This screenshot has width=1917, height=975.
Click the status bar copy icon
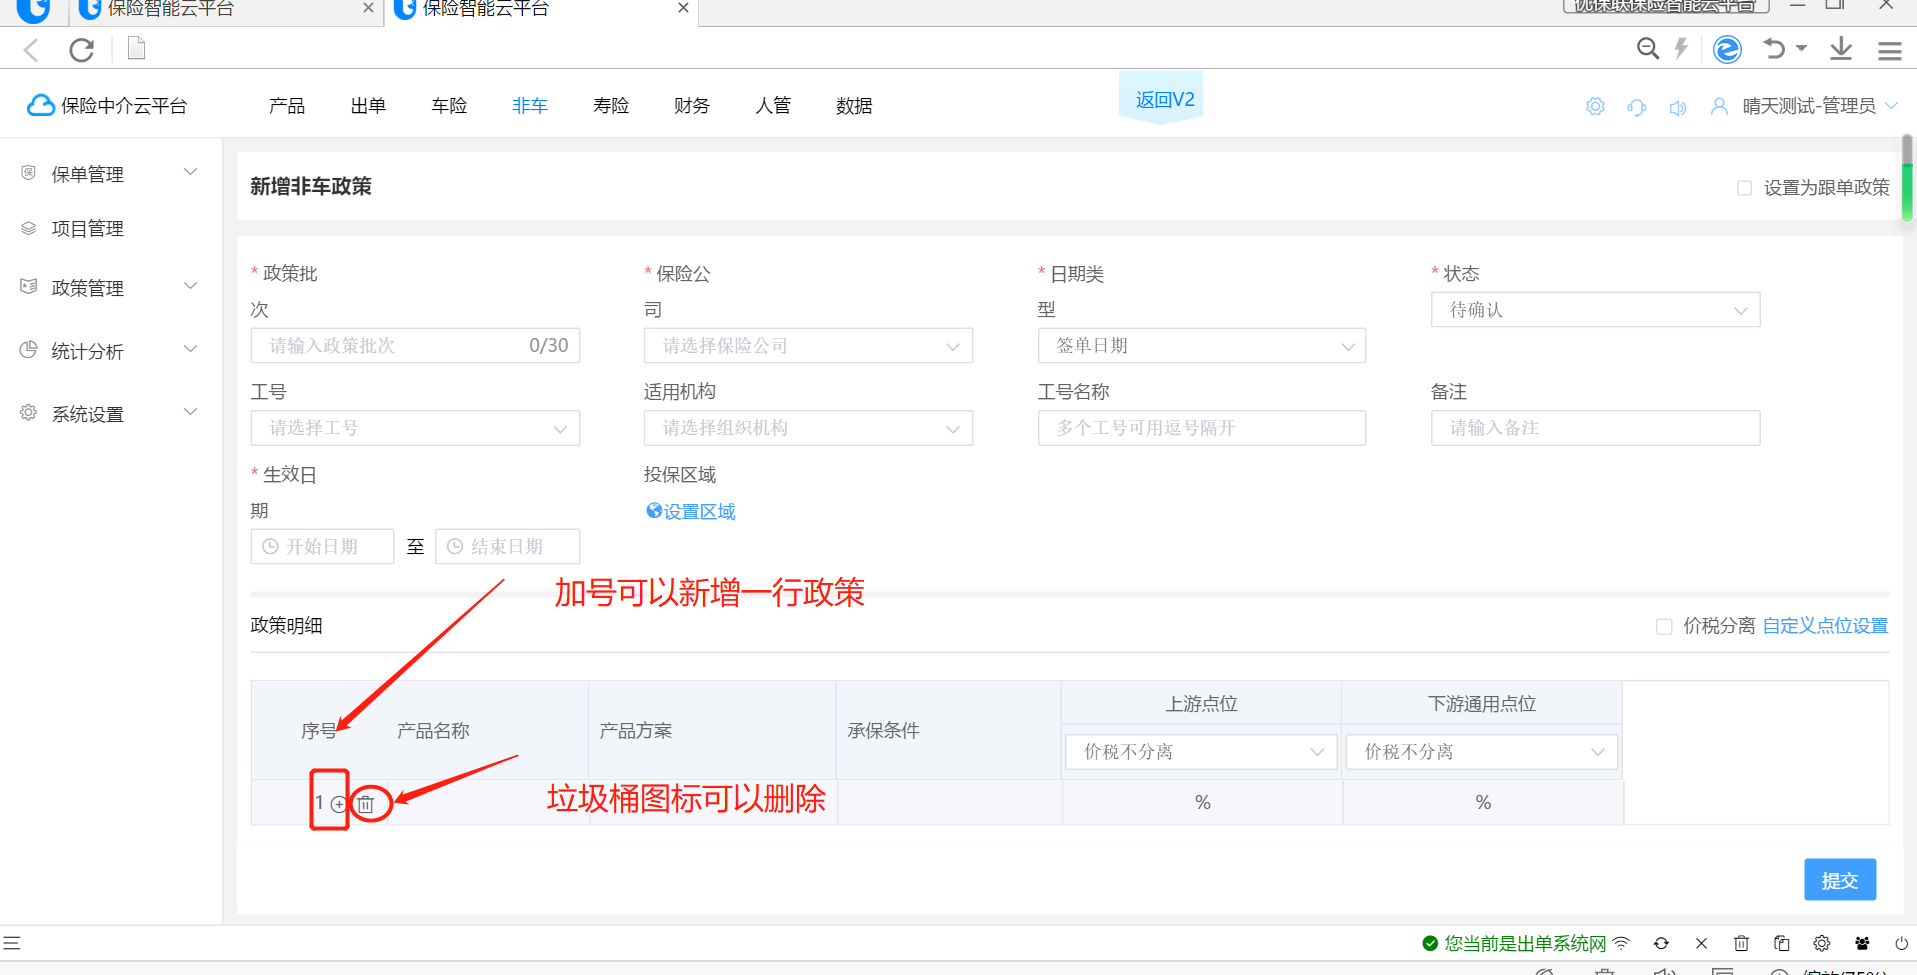[x=1781, y=943]
